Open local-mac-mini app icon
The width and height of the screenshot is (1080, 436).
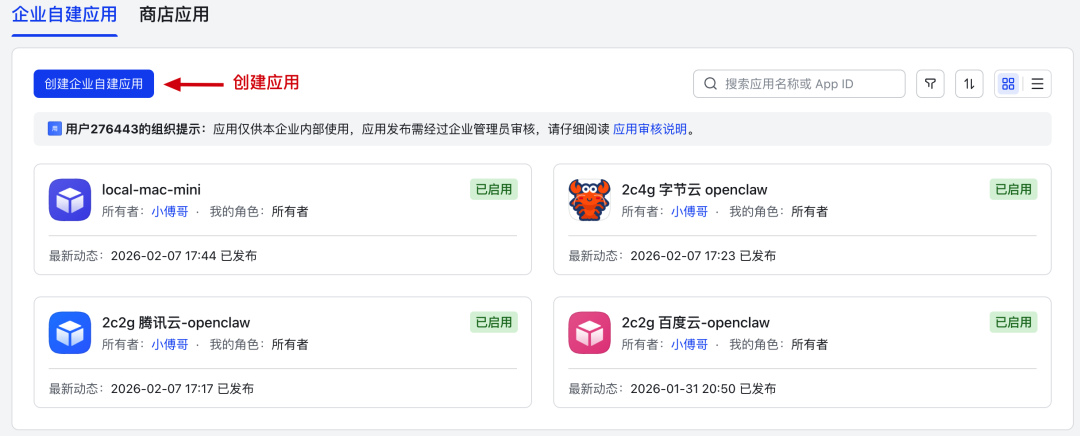coord(70,200)
